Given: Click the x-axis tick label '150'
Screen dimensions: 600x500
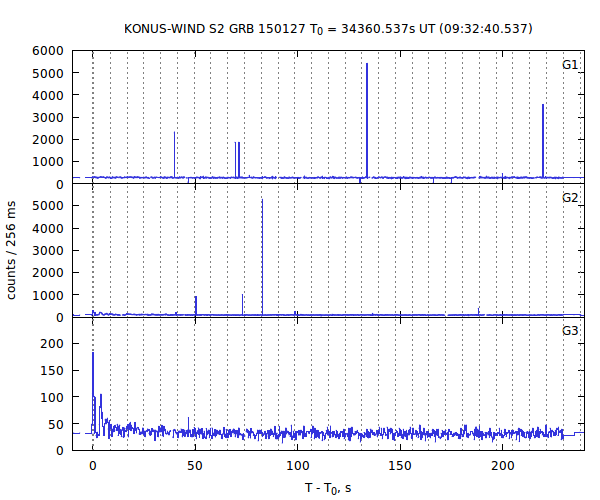Looking at the screenshot, I should pyautogui.click(x=400, y=466).
